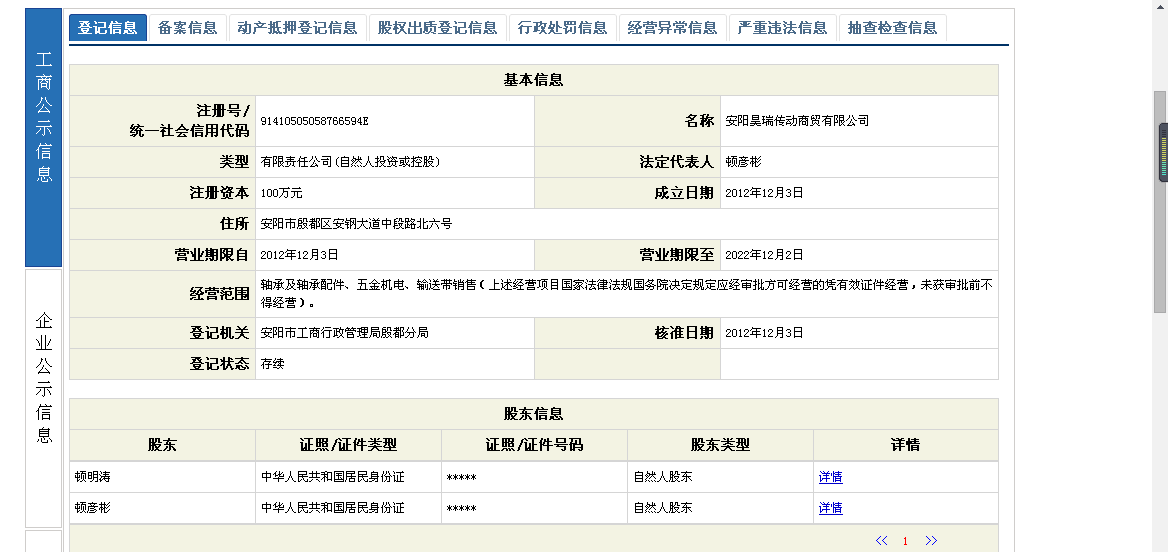Open 详情 link for shareholder 顿彦彬
Image resolution: width=1168 pixels, height=552 pixels.
pyautogui.click(x=830, y=508)
